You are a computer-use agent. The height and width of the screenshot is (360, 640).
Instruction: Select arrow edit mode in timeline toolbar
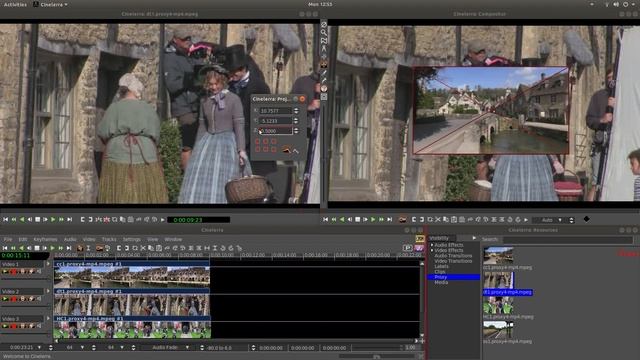tap(80, 248)
